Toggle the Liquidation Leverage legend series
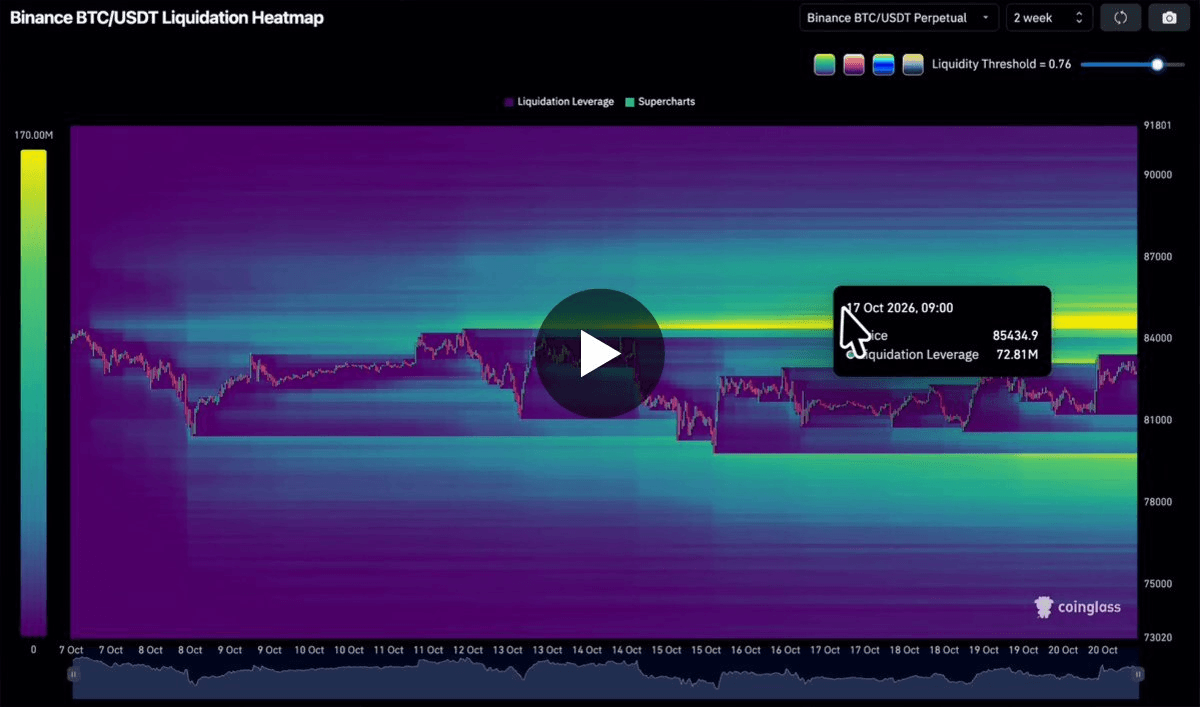1200x707 pixels. (559, 102)
